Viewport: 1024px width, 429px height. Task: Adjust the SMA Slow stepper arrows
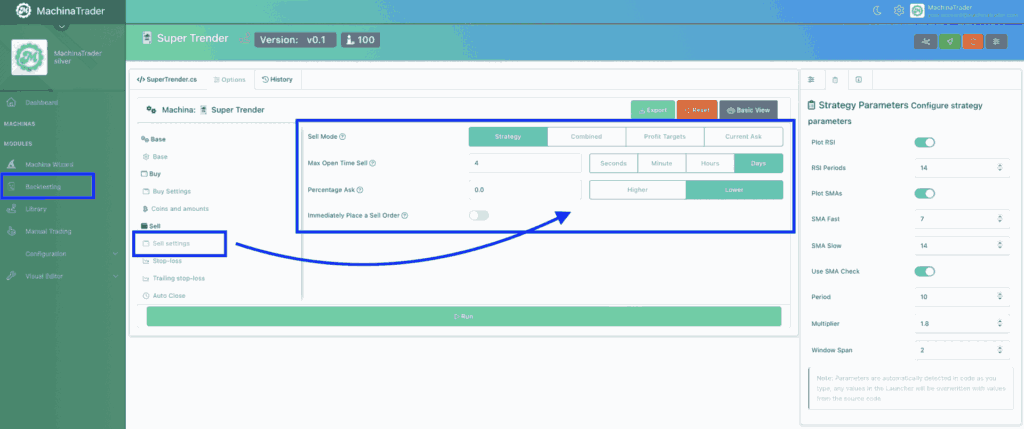[1000, 245]
